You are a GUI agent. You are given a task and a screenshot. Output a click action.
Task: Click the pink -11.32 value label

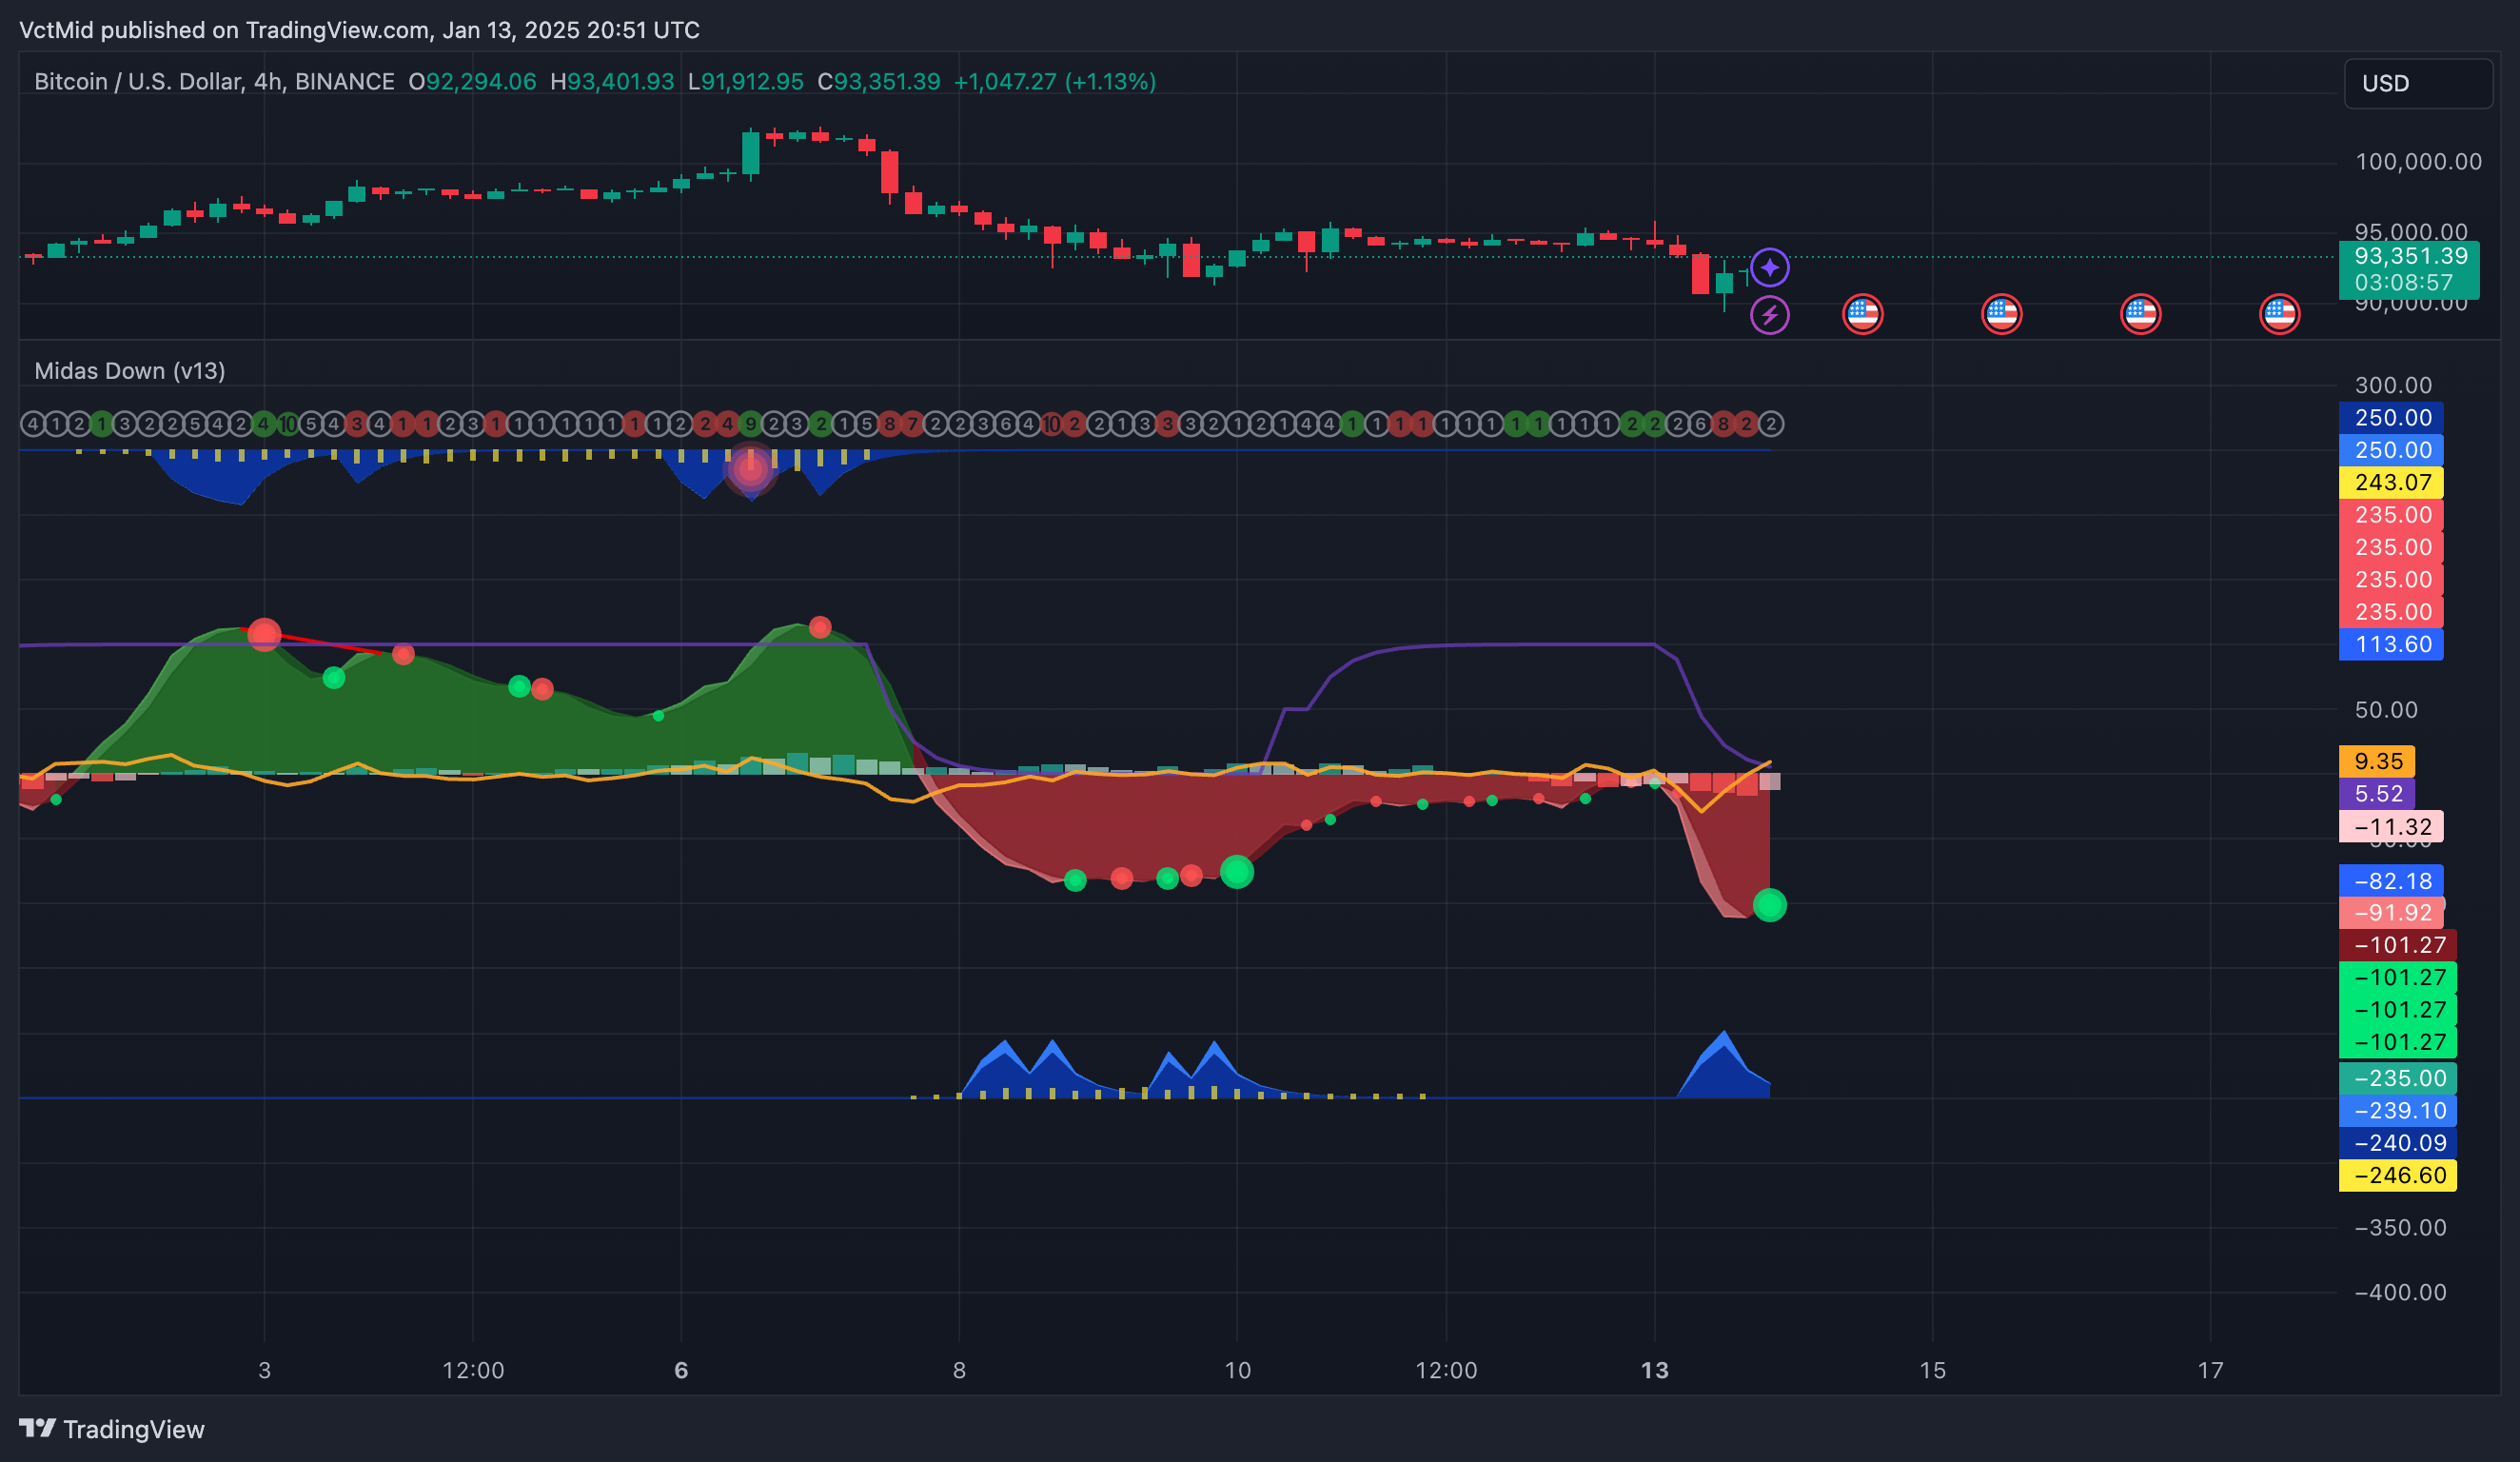tap(2391, 827)
